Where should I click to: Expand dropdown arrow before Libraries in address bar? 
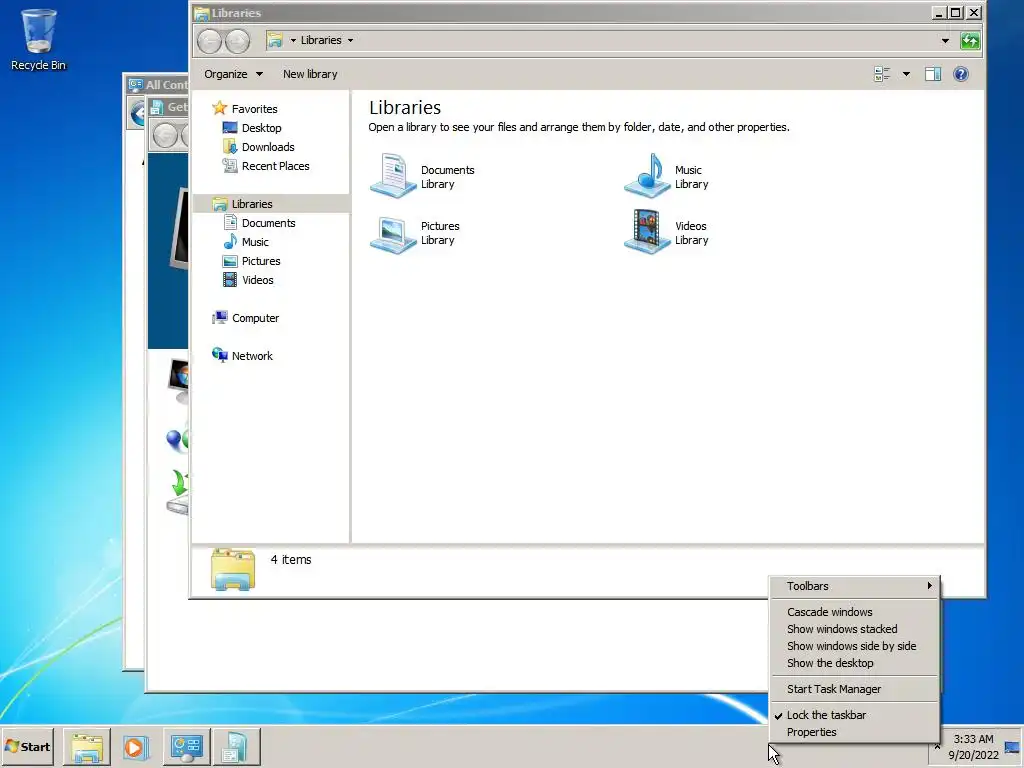pos(293,40)
